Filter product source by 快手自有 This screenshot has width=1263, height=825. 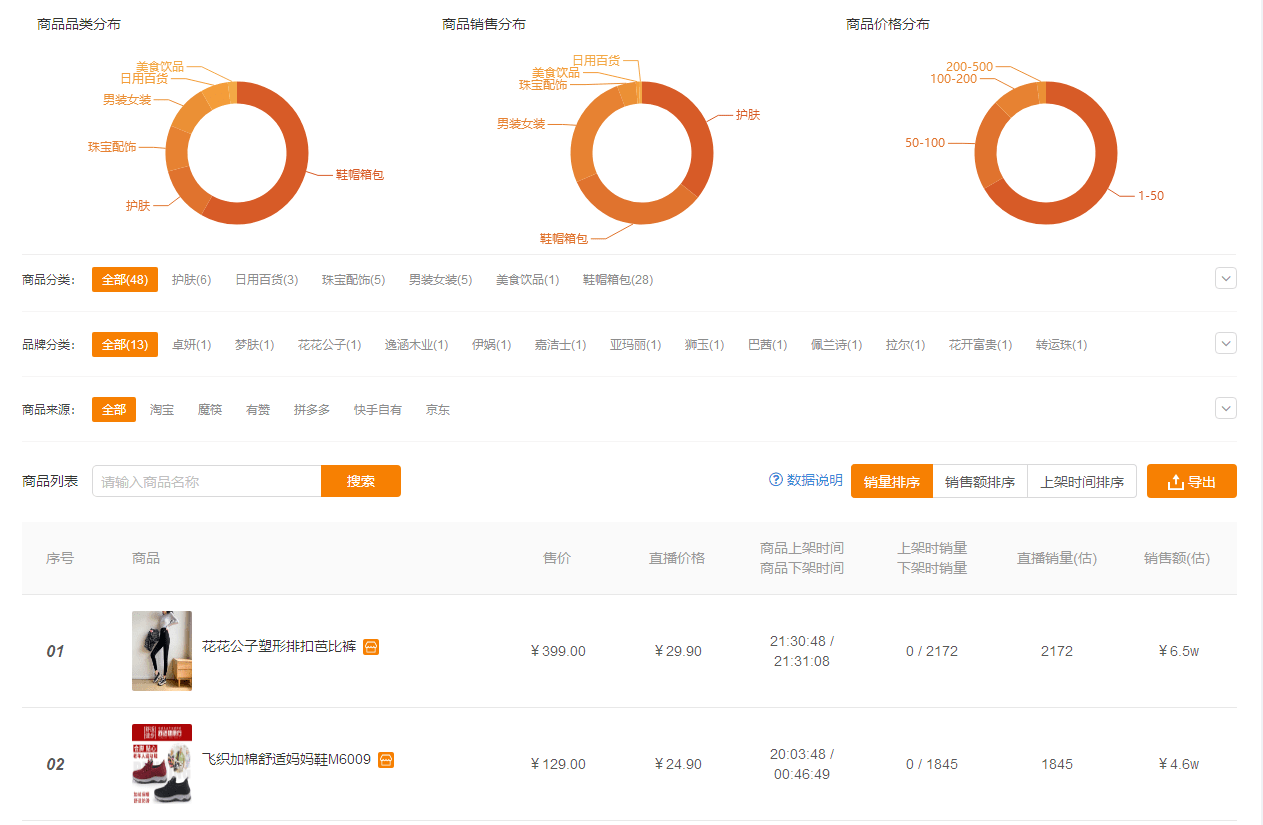pos(378,410)
